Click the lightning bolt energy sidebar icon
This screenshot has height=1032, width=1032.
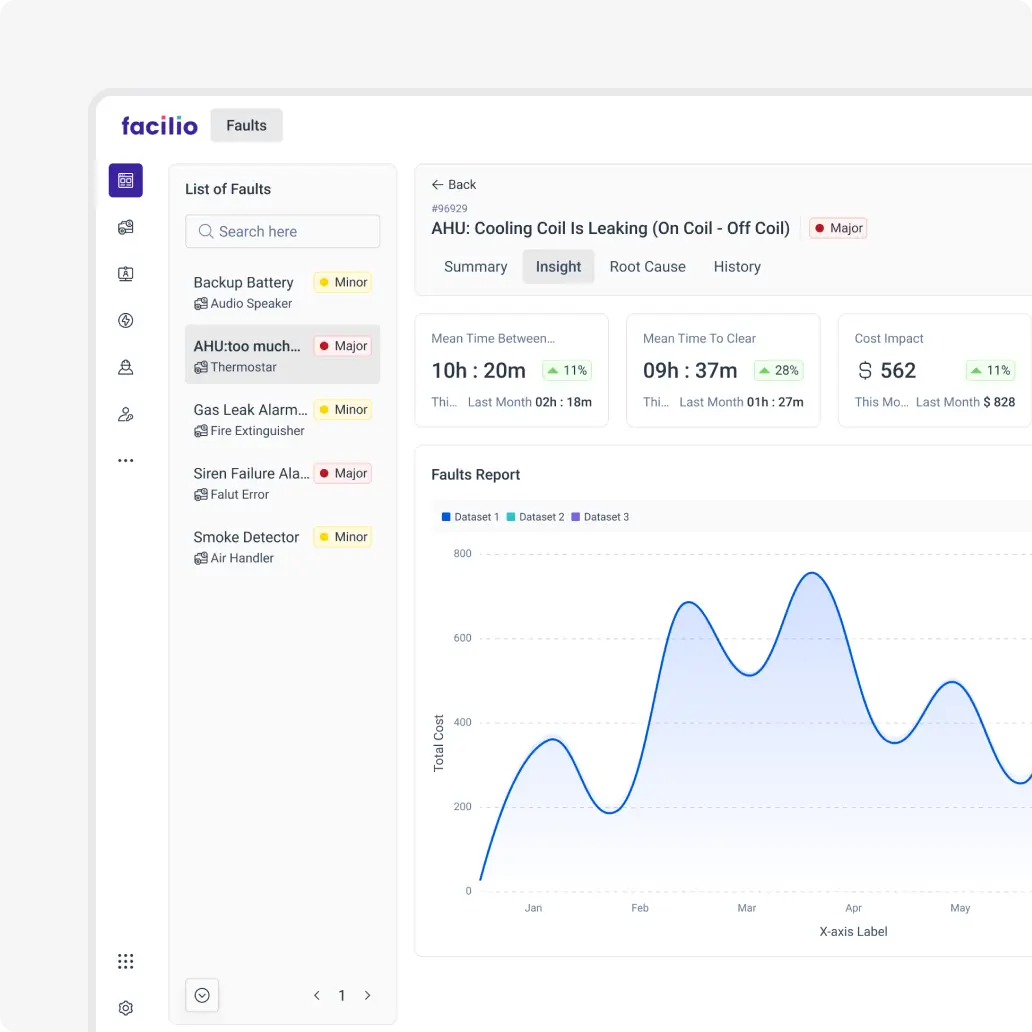pyautogui.click(x=126, y=321)
